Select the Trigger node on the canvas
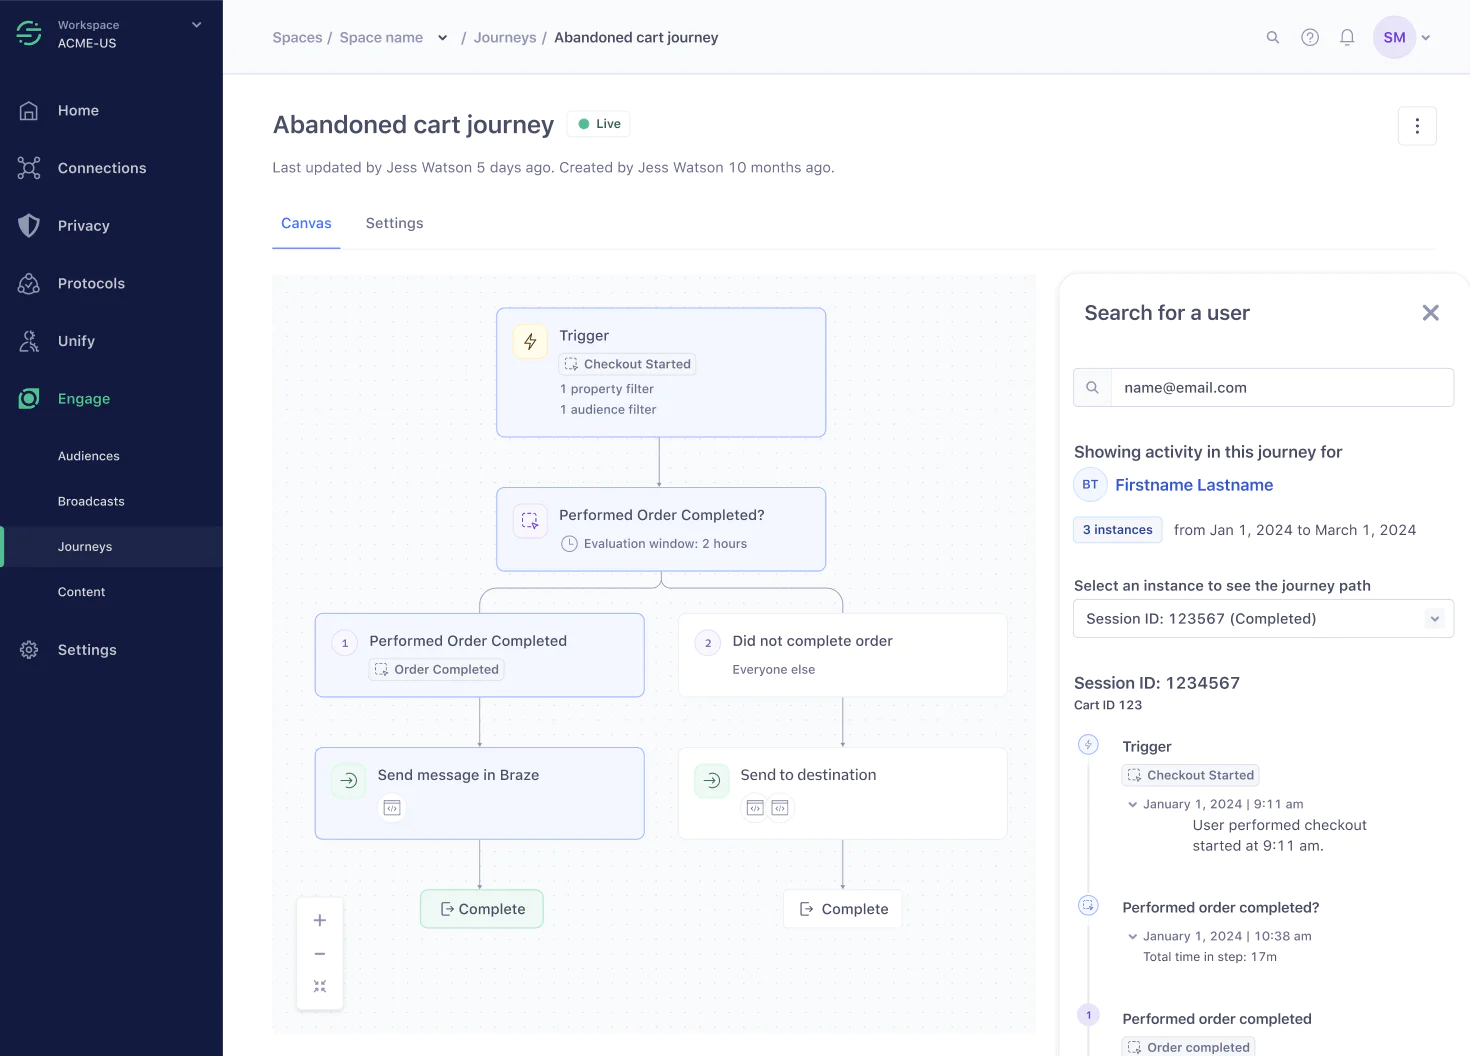The width and height of the screenshot is (1470, 1056). pyautogui.click(x=661, y=372)
